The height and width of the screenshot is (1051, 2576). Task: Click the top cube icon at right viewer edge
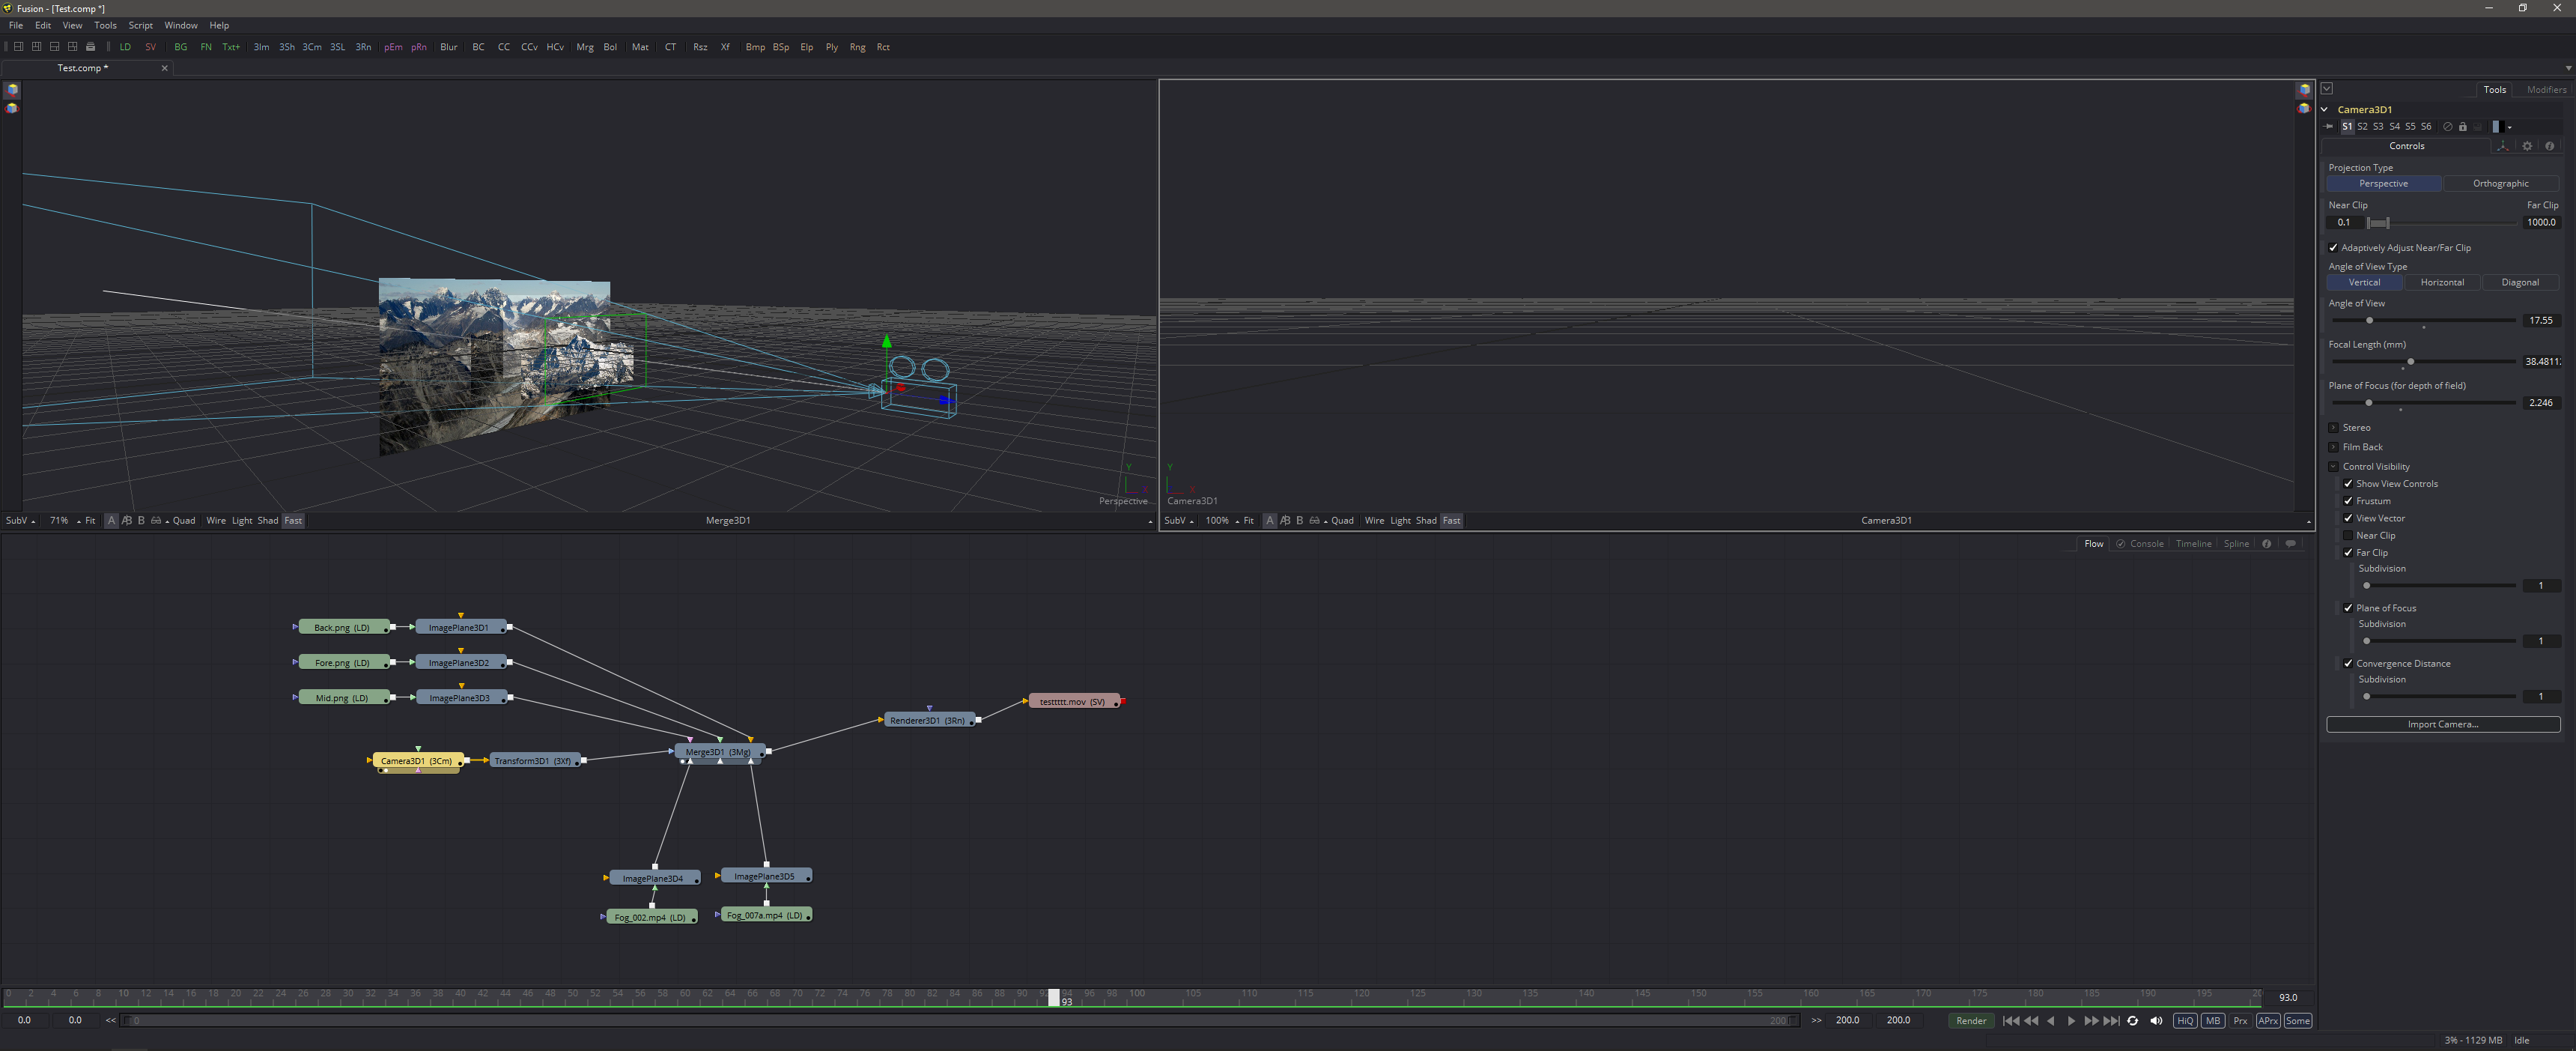pos(2304,90)
